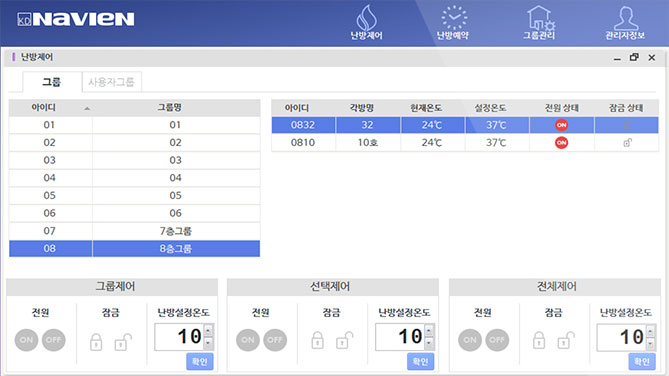Decrease 전체제어 heating temperature with down arrow
Screen dimensions: 669x376
(650, 343)
